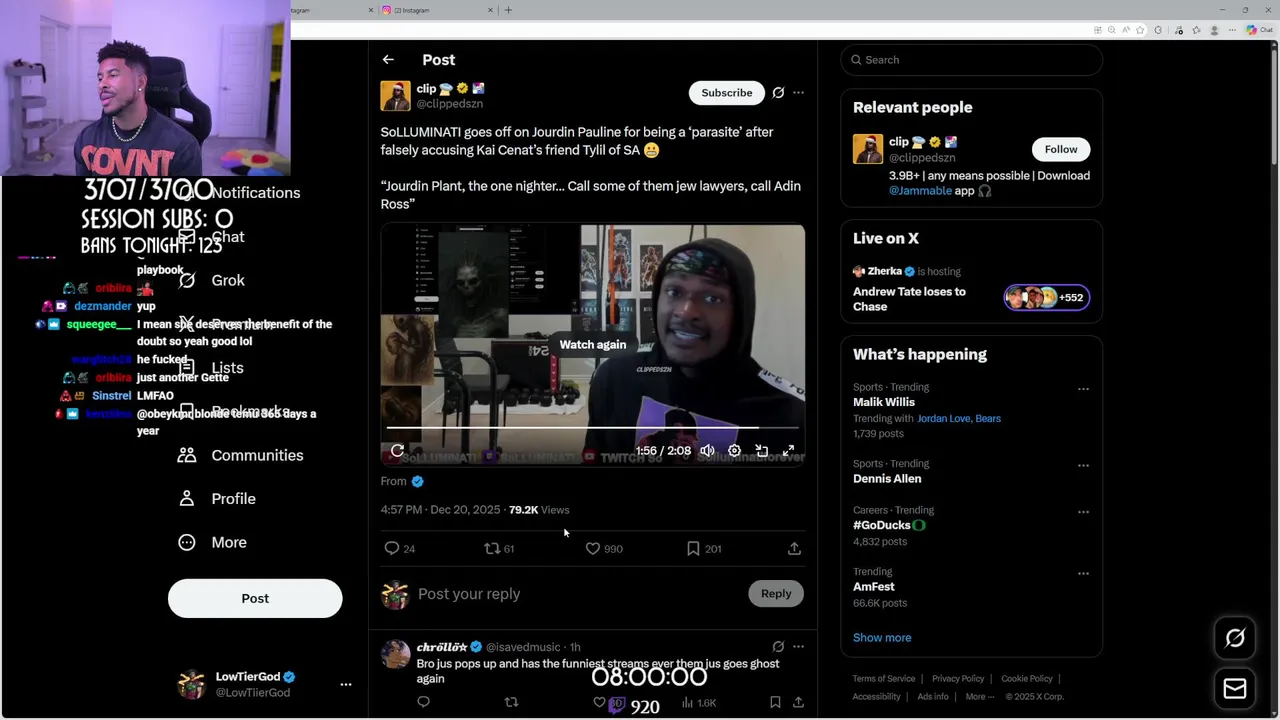Click the replay icon on video
Image resolution: width=1280 pixels, height=720 pixels.
tap(397, 451)
